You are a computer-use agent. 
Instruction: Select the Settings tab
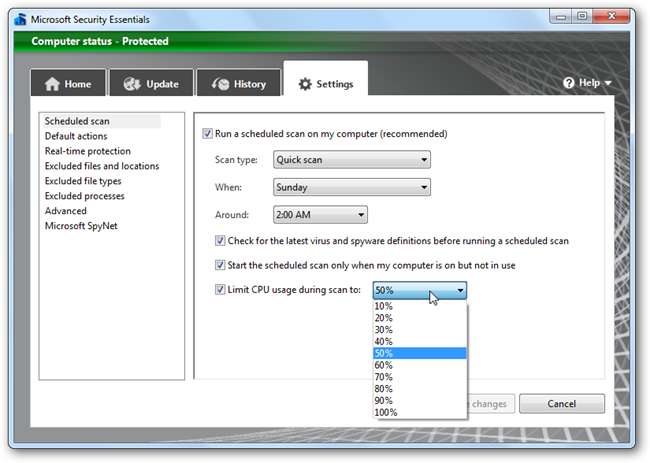325,79
